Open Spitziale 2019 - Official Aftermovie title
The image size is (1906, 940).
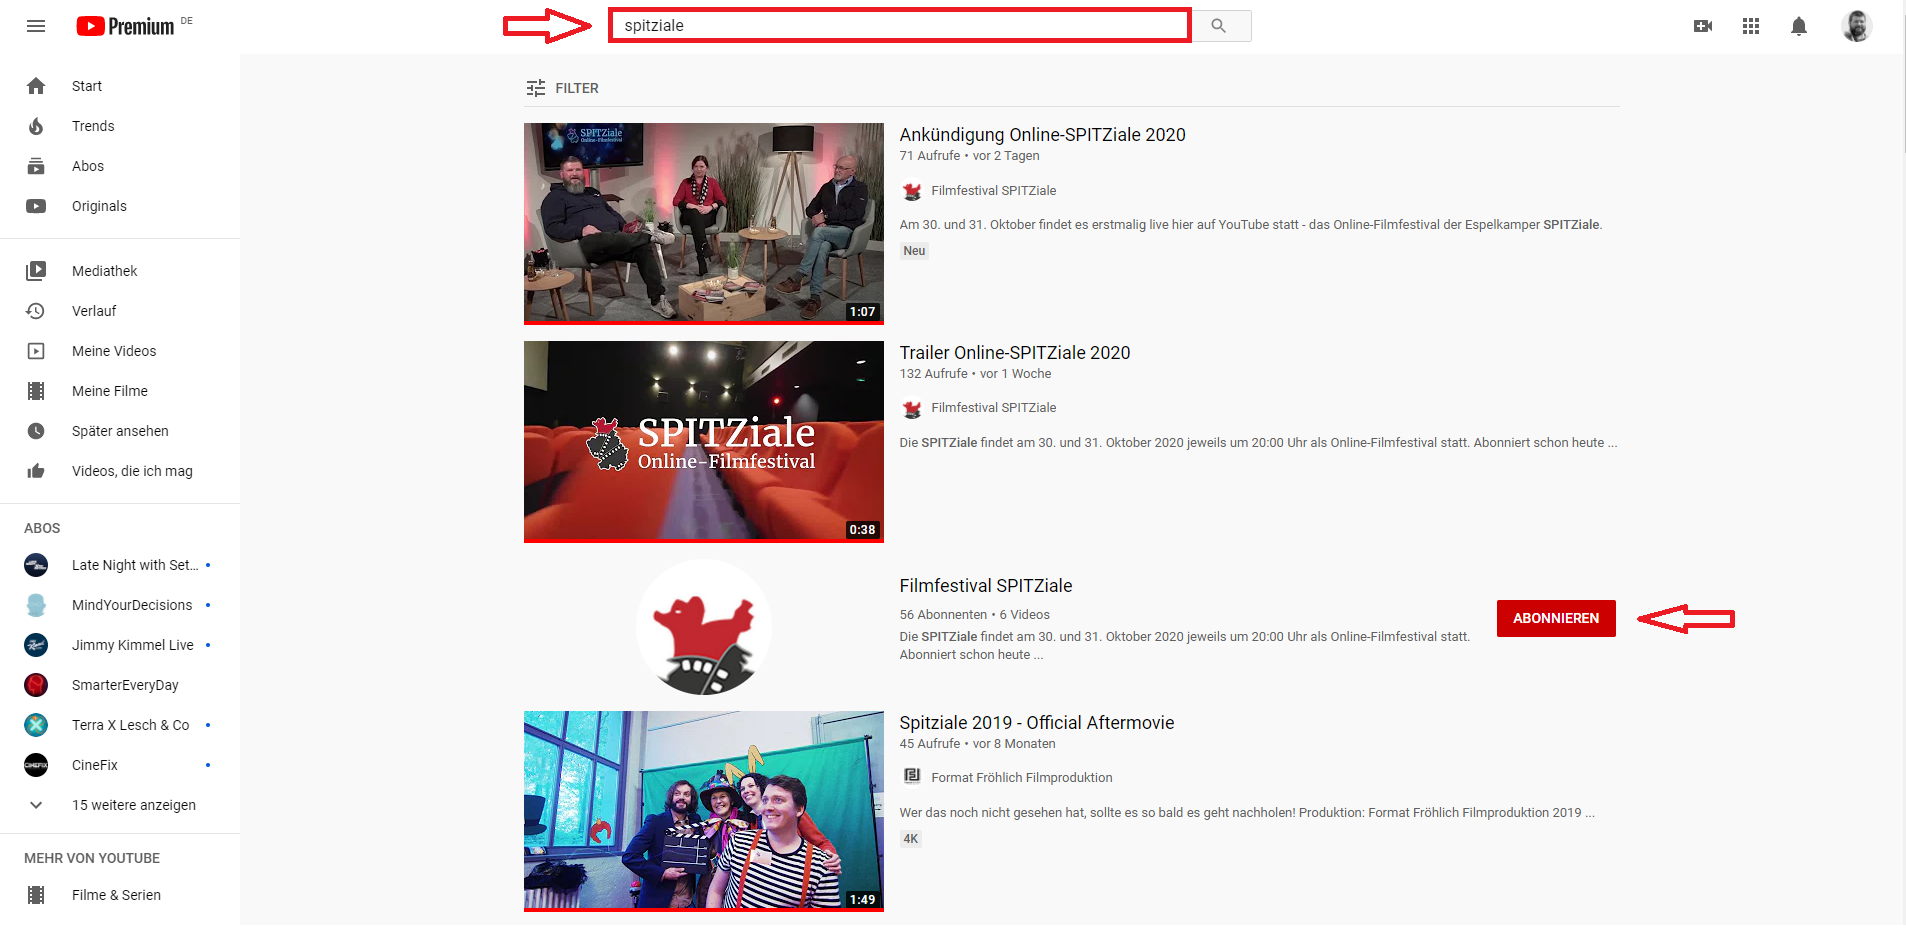coord(1037,723)
